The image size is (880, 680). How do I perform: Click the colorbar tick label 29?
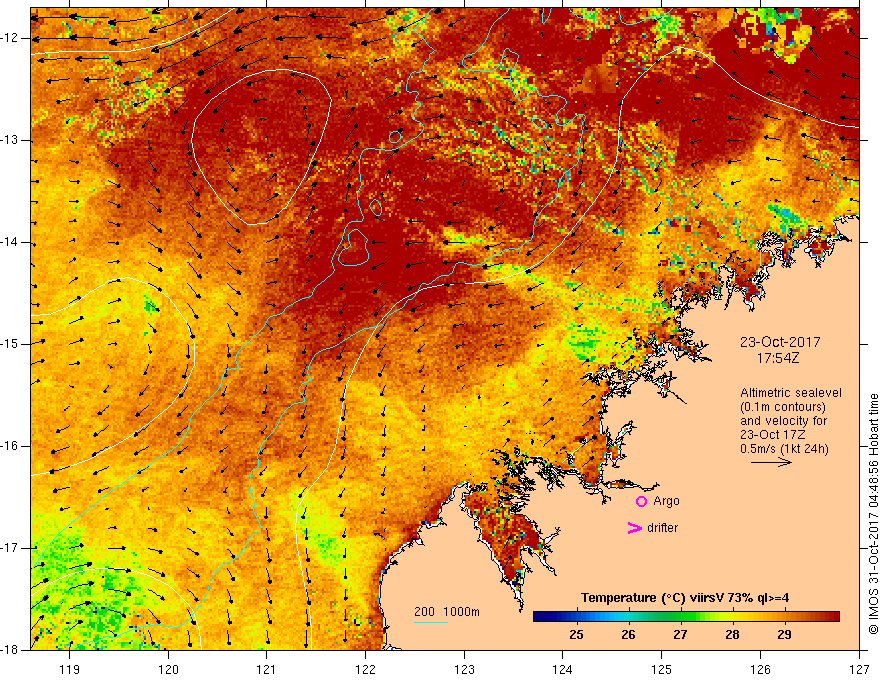coord(784,635)
